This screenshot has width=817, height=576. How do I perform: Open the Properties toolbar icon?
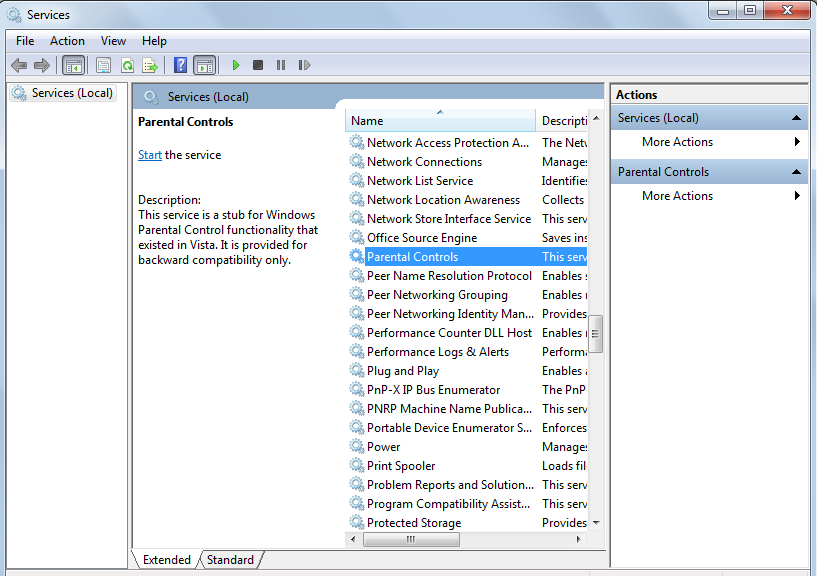coord(103,65)
